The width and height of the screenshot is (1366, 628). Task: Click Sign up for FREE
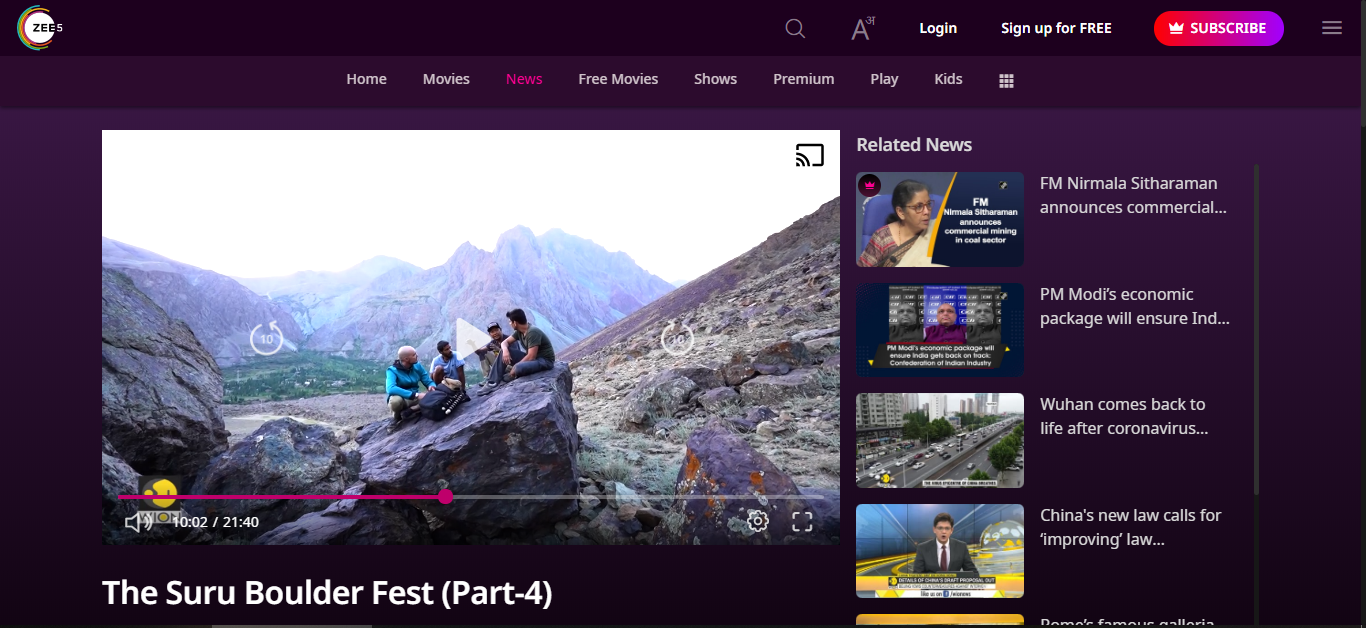pyautogui.click(x=1056, y=28)
